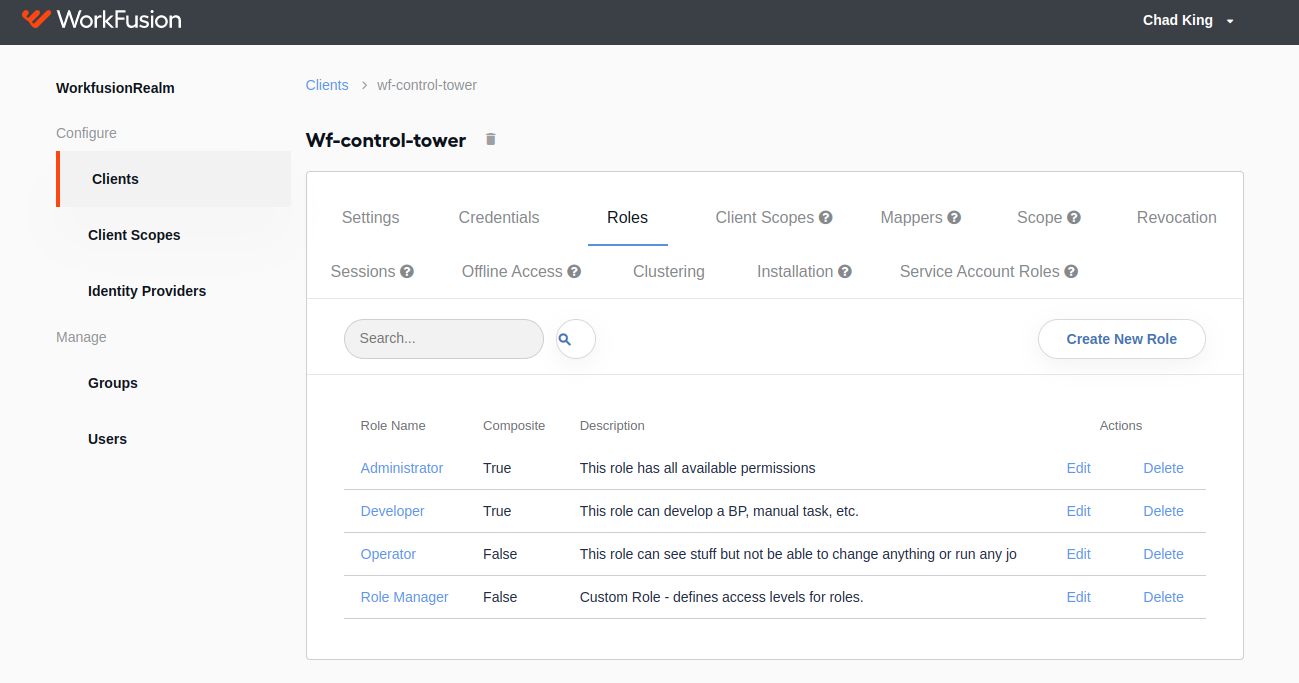
Task: Switch to the Credentials tab
Action: pyautogui.click(x=499, y=217)
